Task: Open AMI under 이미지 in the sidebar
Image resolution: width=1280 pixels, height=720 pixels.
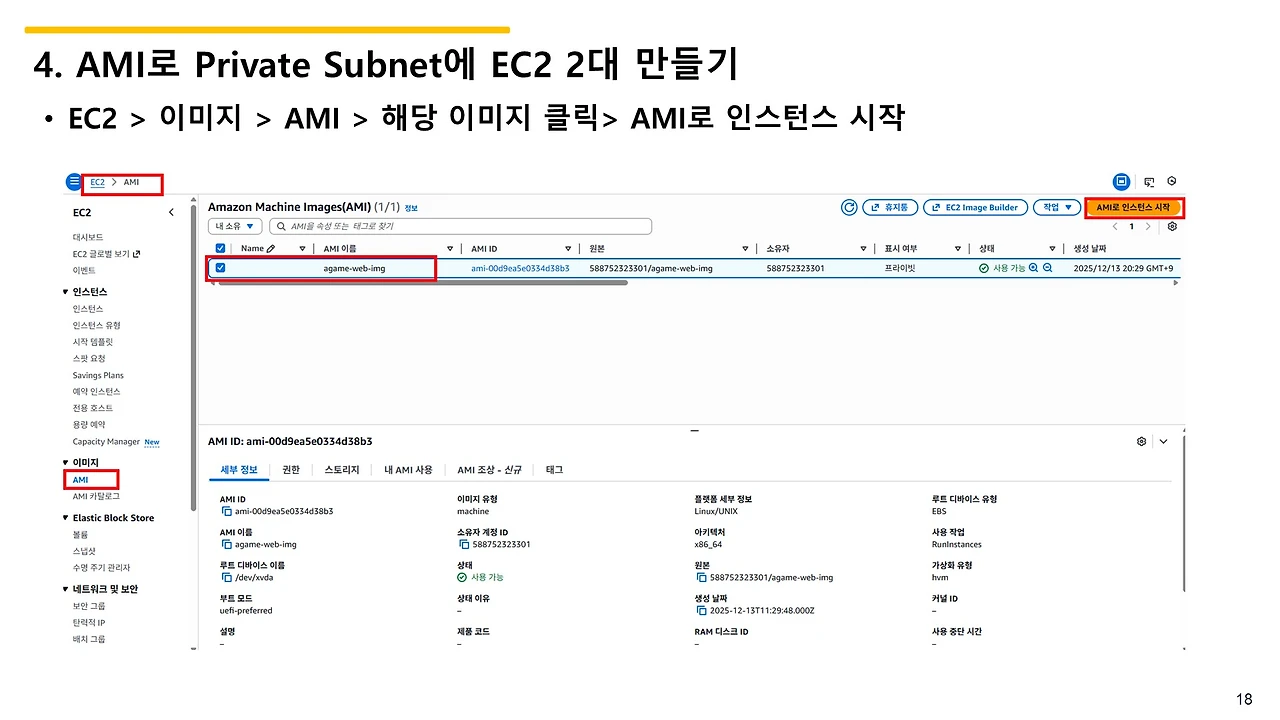Action: coord(80,480)
